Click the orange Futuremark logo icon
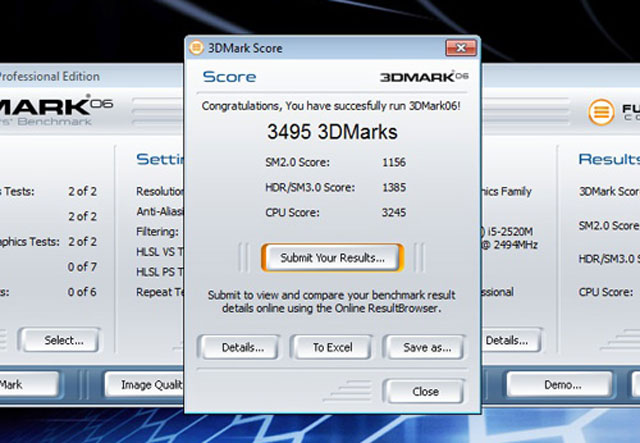The width and height of the screenshot is (640, 443). (x=601, y=112)
